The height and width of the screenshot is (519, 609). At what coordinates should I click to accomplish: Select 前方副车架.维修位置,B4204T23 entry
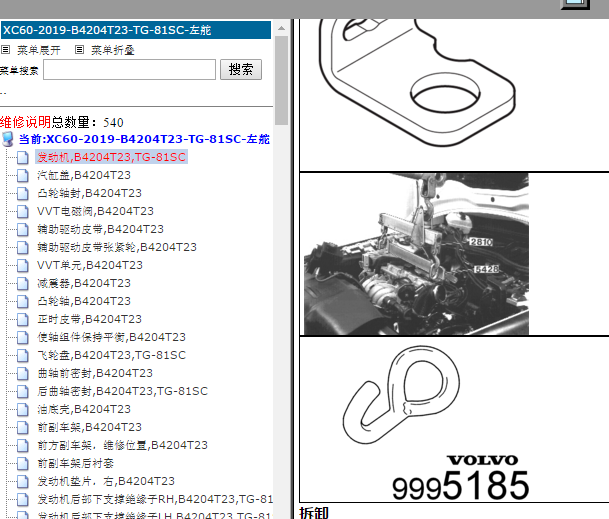pos(122,445)
